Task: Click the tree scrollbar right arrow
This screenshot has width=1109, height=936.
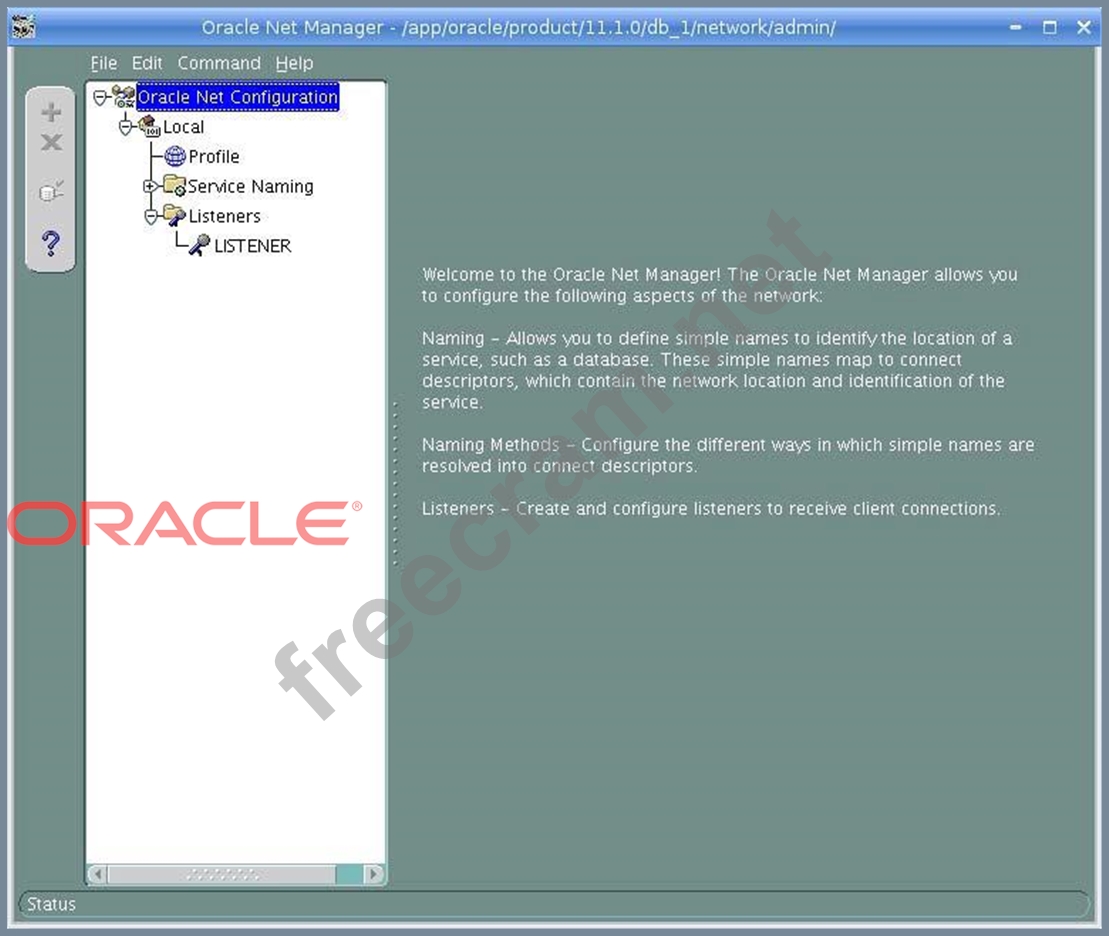Action: click(x=374, y=874)
